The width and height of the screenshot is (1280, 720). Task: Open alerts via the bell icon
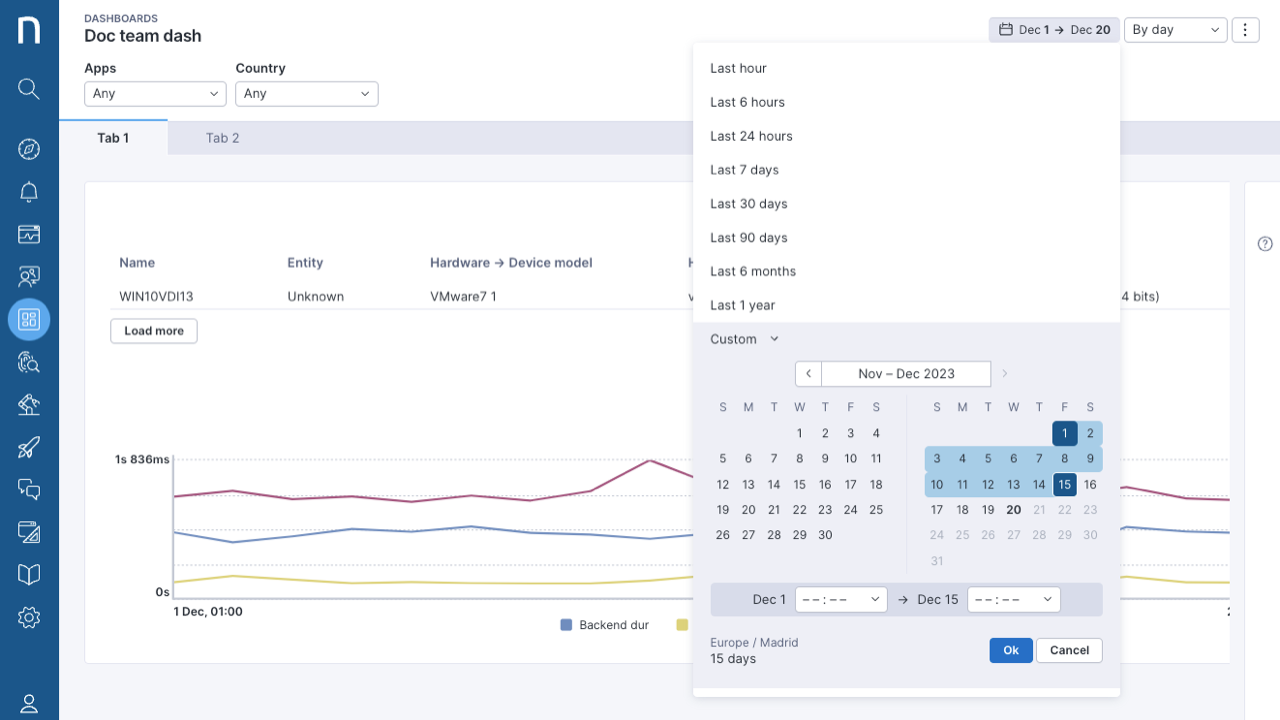(29, 192)
